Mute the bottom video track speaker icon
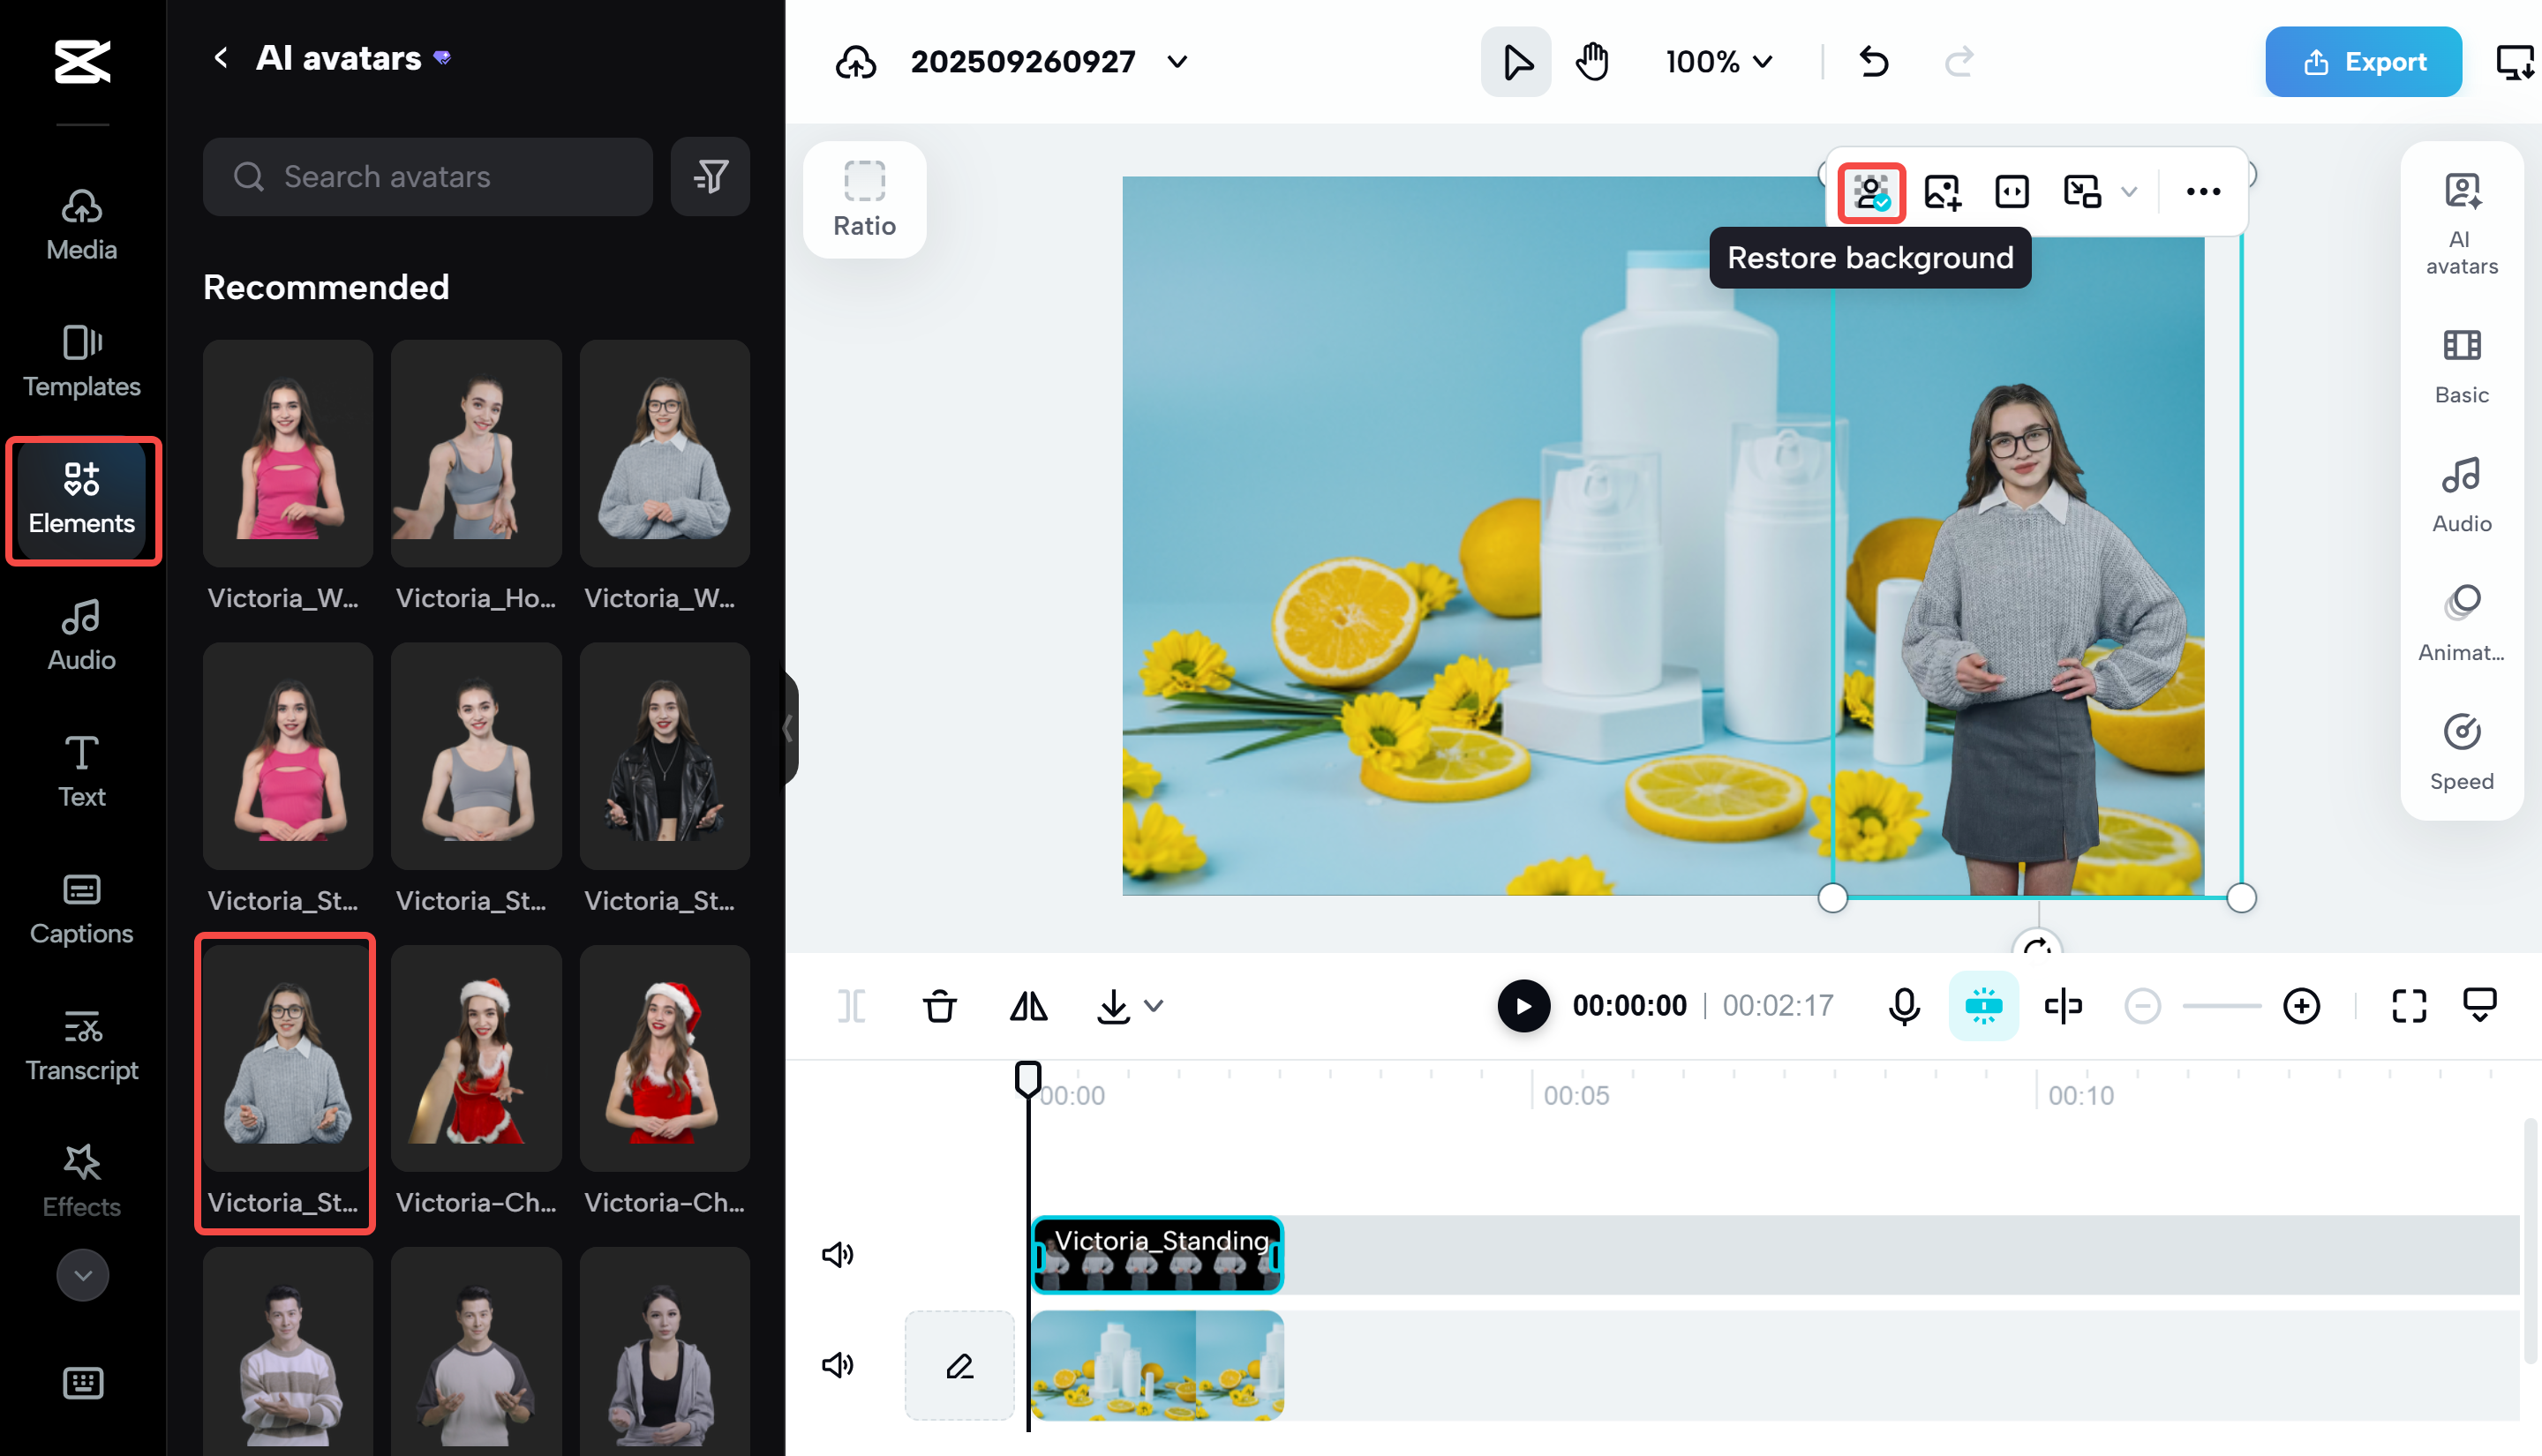 point(838,1365)
